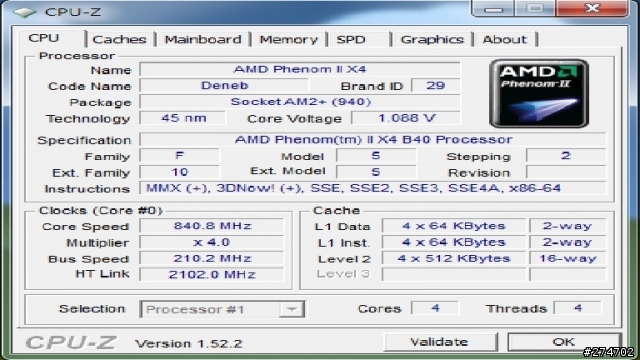The image size is (640, 360).
Task: Click the Ext. Model value 5
Action: point(376,172)
